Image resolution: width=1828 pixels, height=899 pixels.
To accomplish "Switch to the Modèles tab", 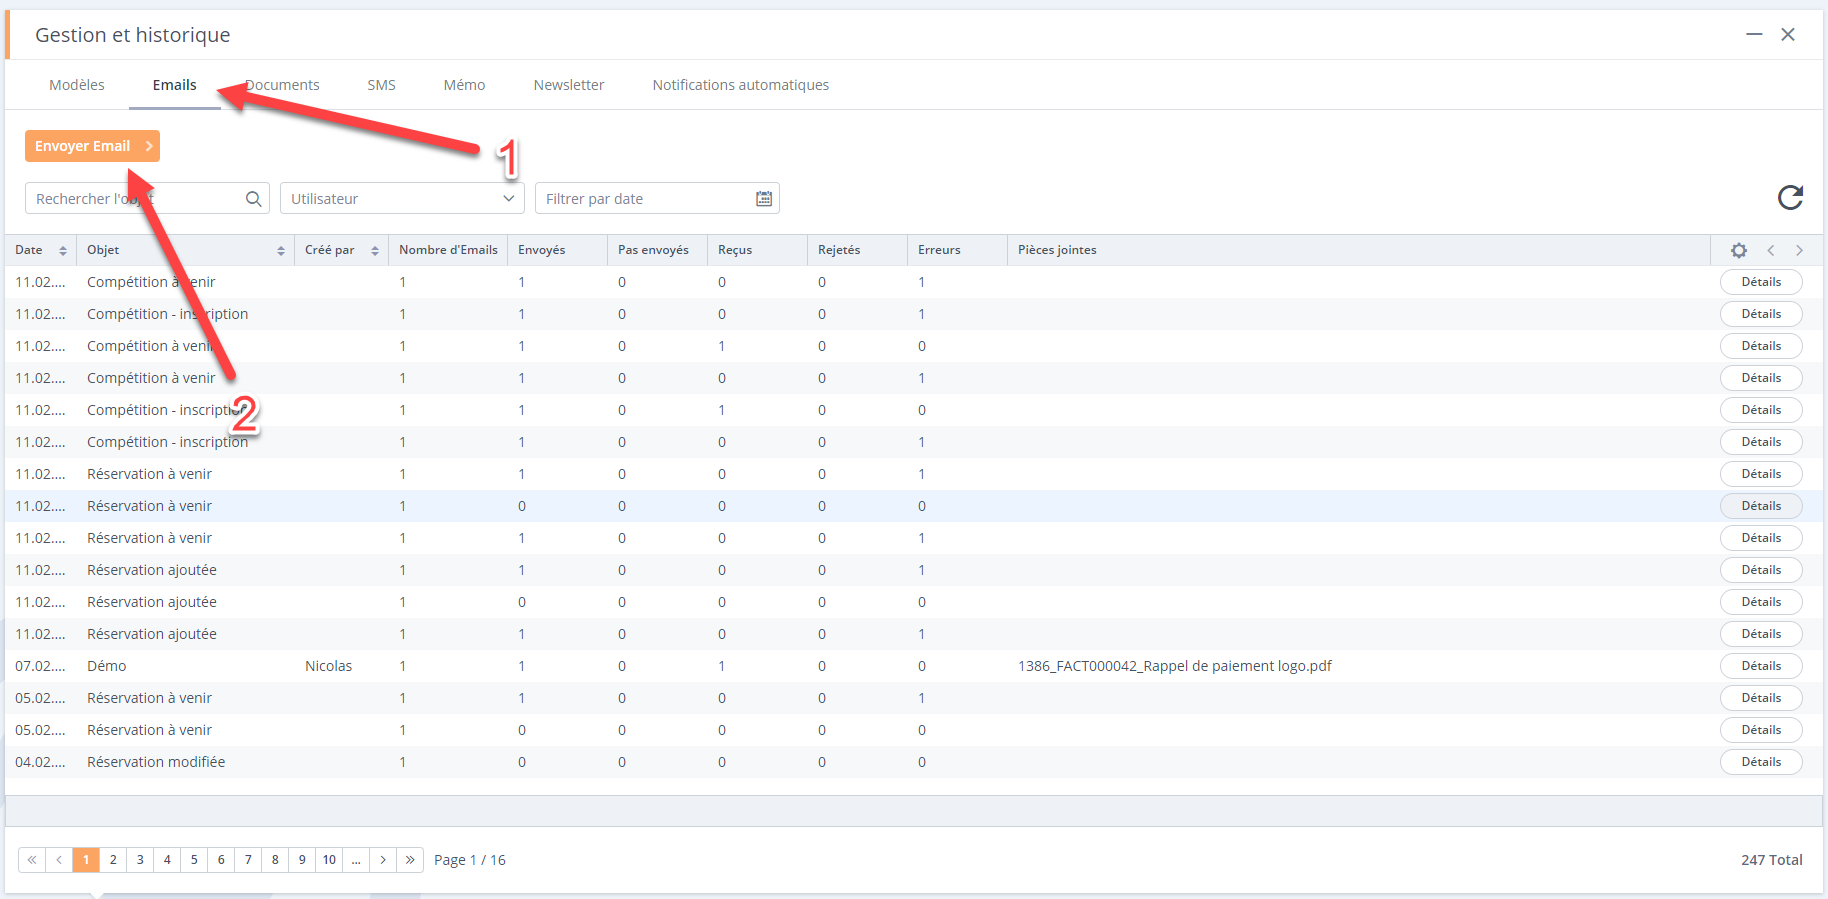I will pos(77,85).
